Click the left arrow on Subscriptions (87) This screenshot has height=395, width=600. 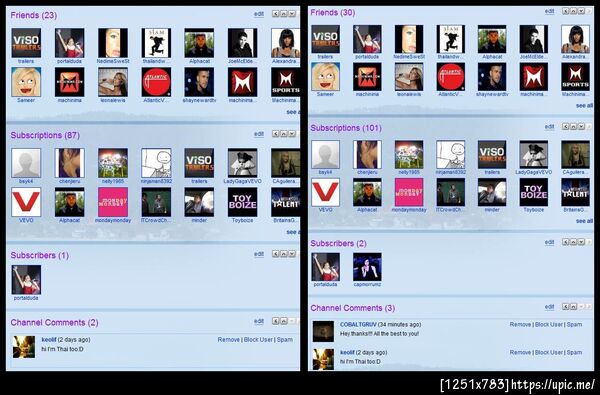(x=276, y=134)
